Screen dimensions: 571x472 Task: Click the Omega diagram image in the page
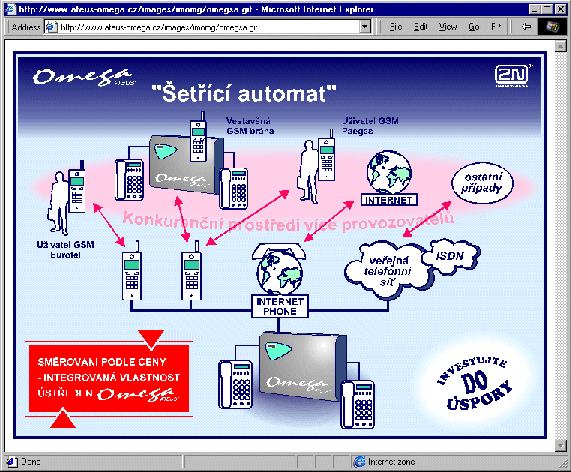pos(280,245)
